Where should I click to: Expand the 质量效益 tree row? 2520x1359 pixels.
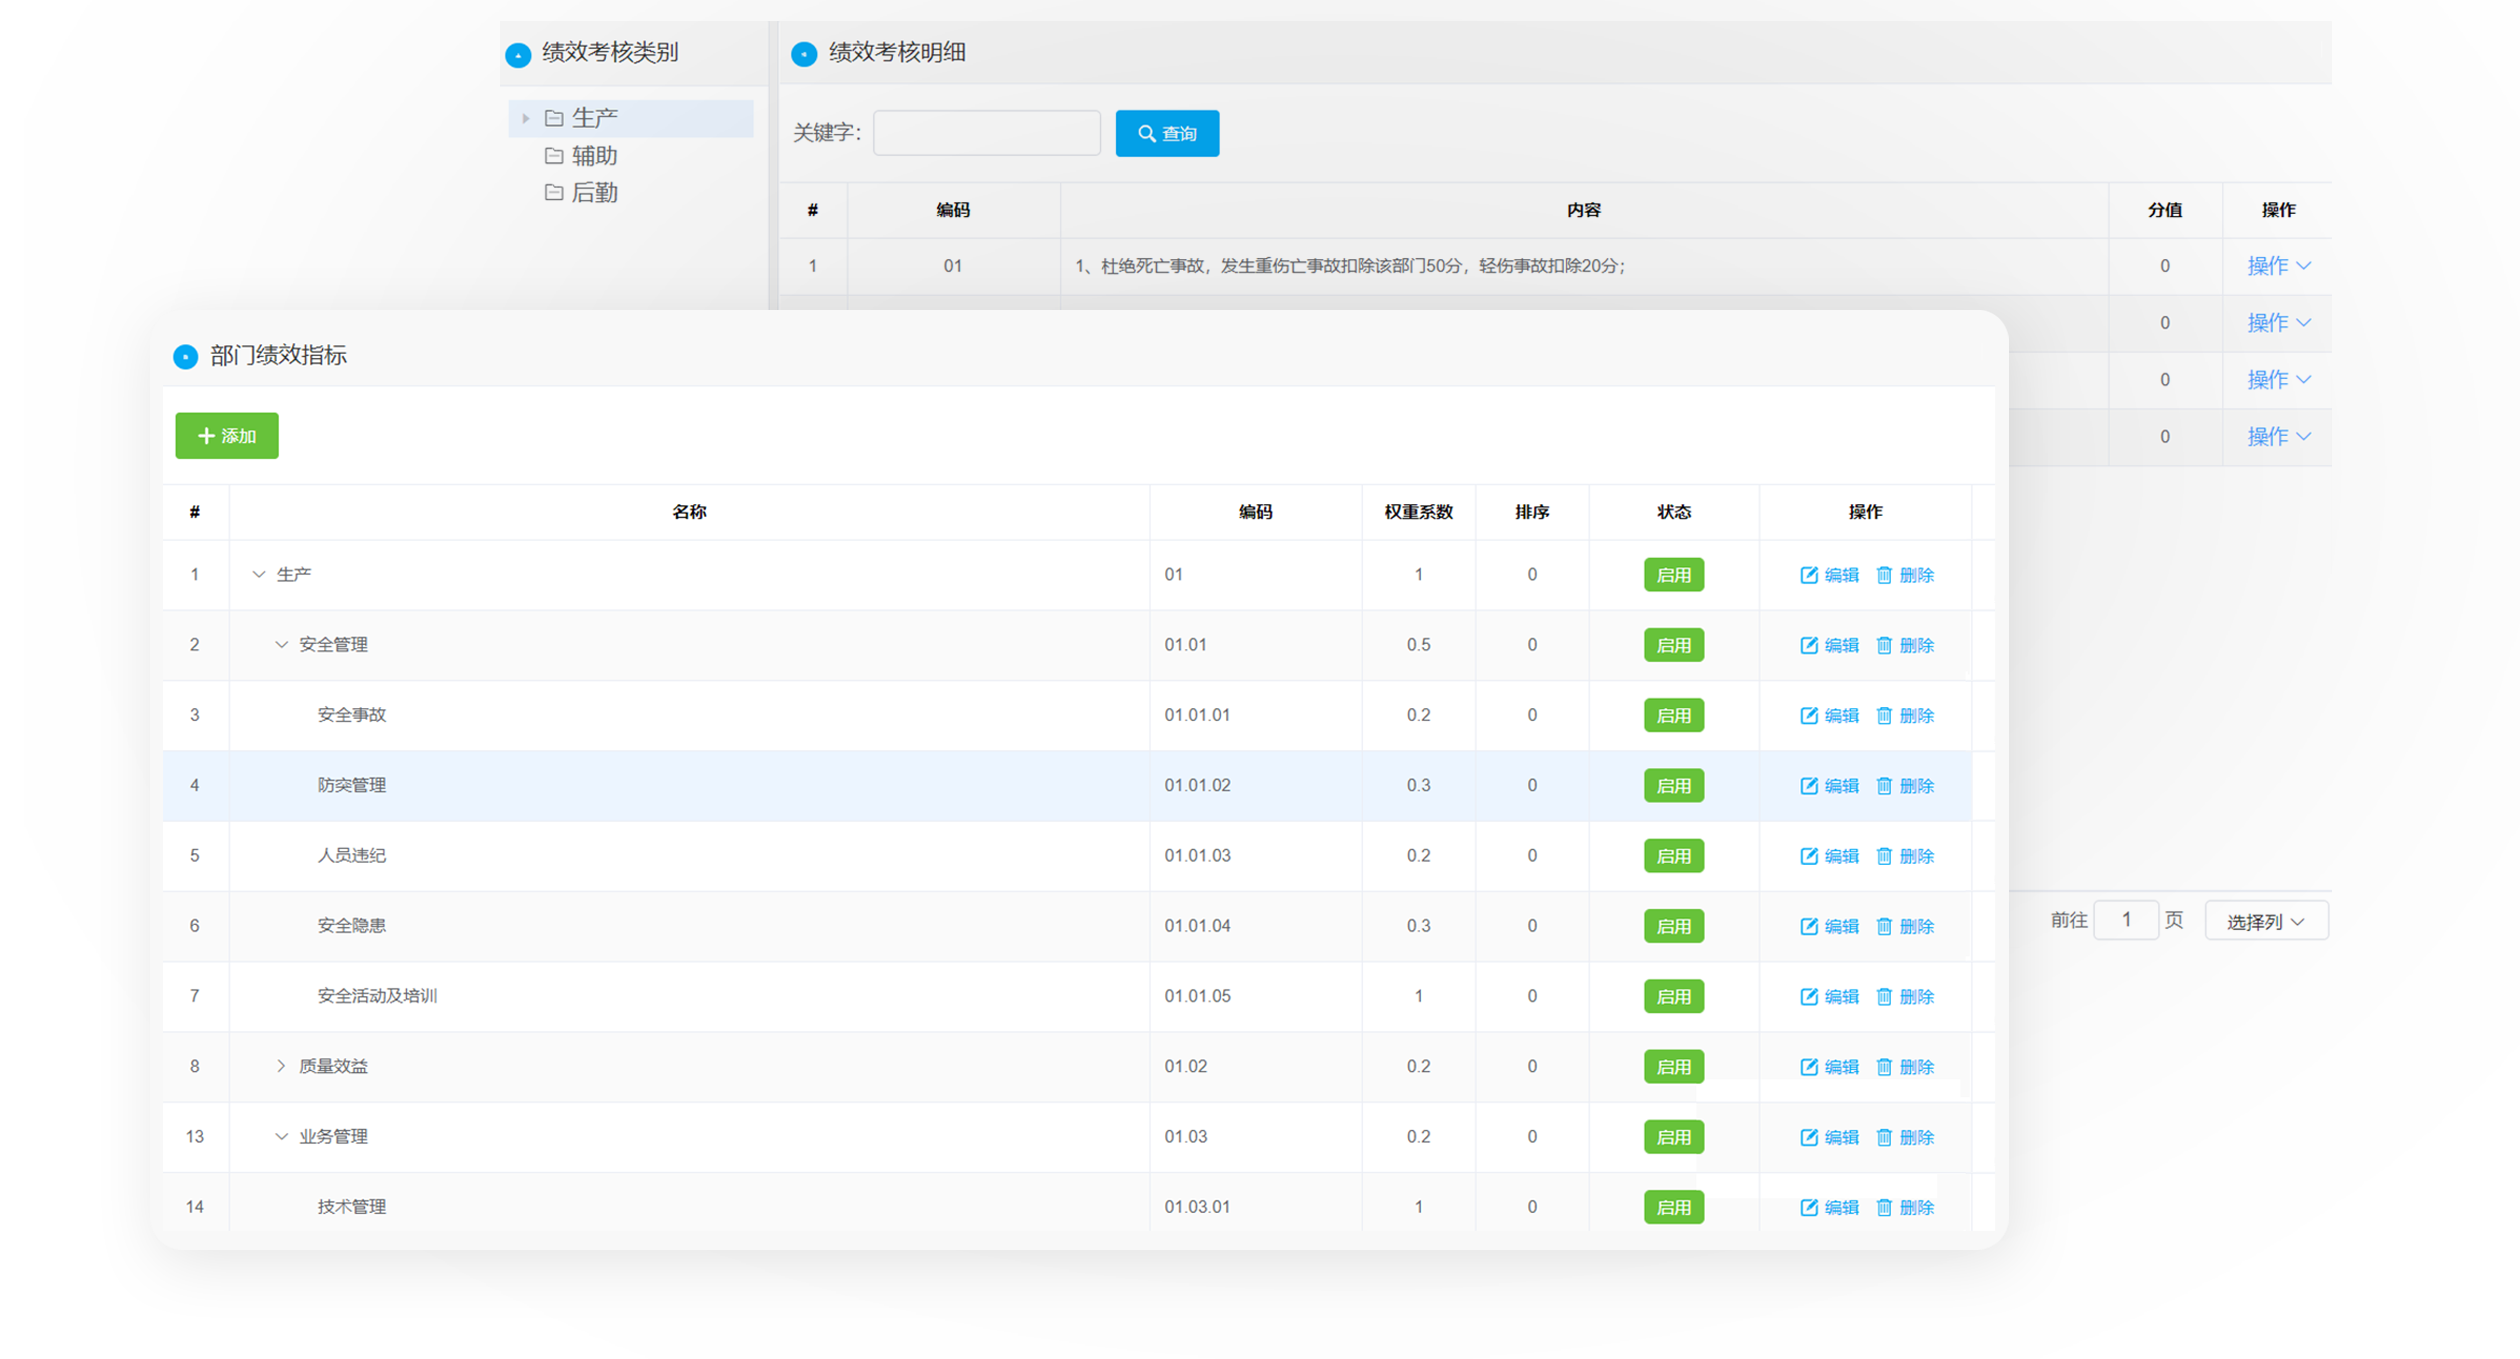click(x=281, y=1066)
